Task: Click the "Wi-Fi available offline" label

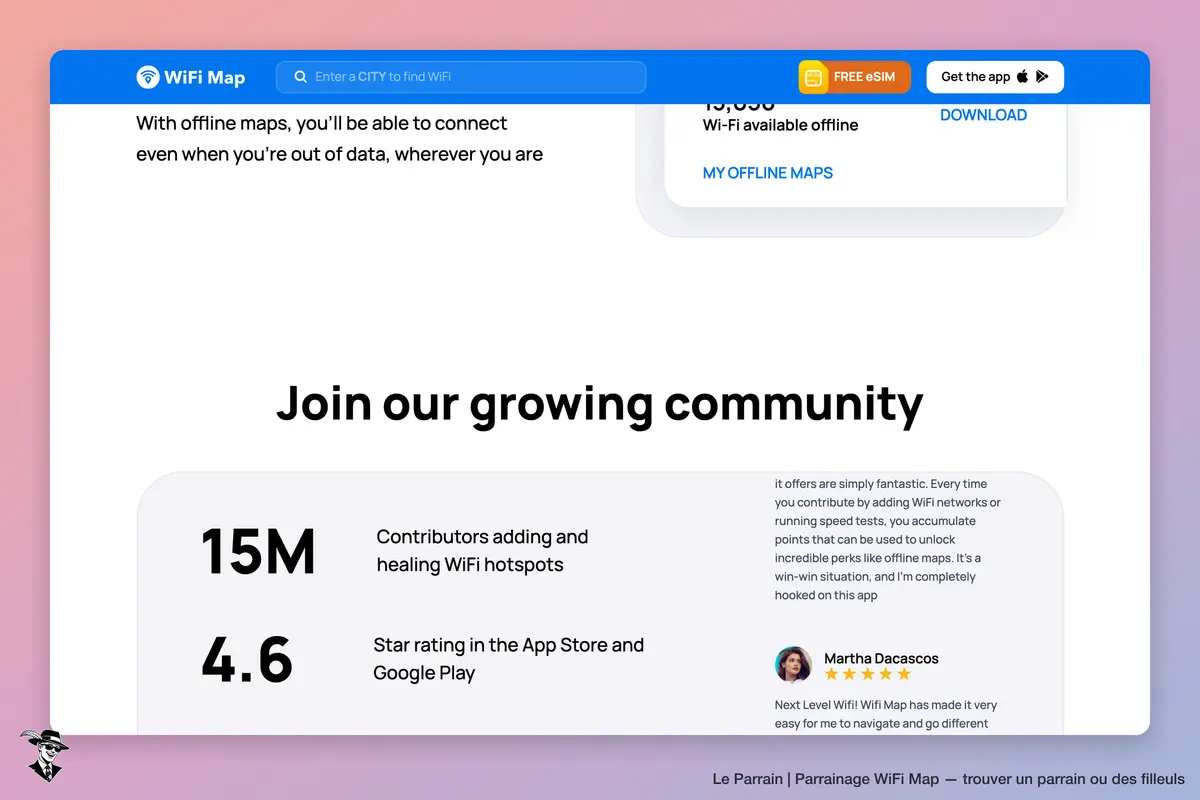Action: click(x=781, y=125)
